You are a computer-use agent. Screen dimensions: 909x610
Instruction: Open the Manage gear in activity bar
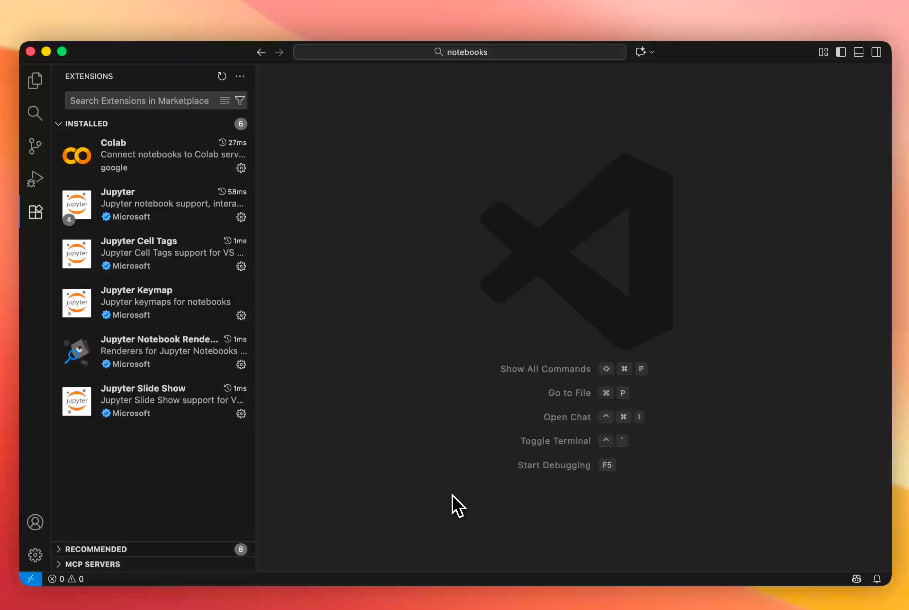pyautogui.click(x=35, y=554)
